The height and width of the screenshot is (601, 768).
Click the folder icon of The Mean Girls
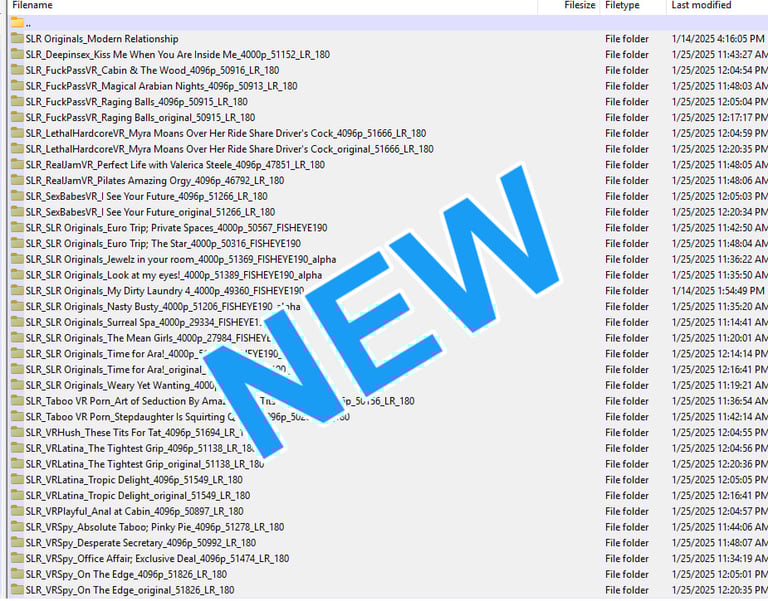click(x=18, y=337)
